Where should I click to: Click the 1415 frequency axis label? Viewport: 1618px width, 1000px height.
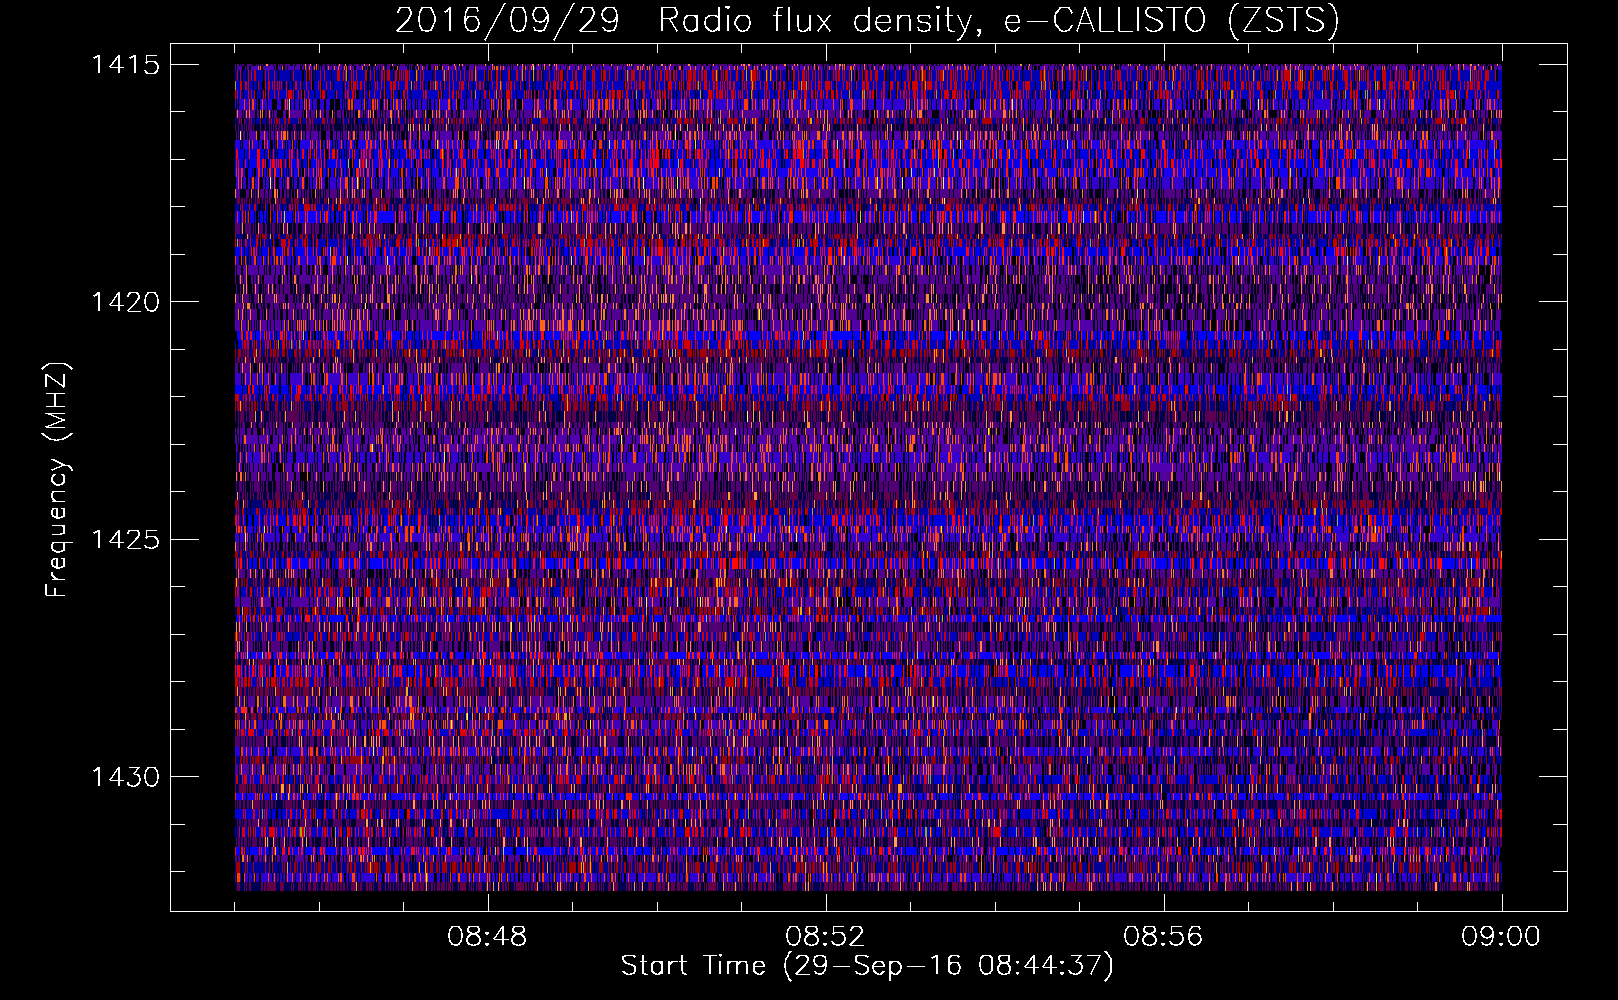pos(126,65)
